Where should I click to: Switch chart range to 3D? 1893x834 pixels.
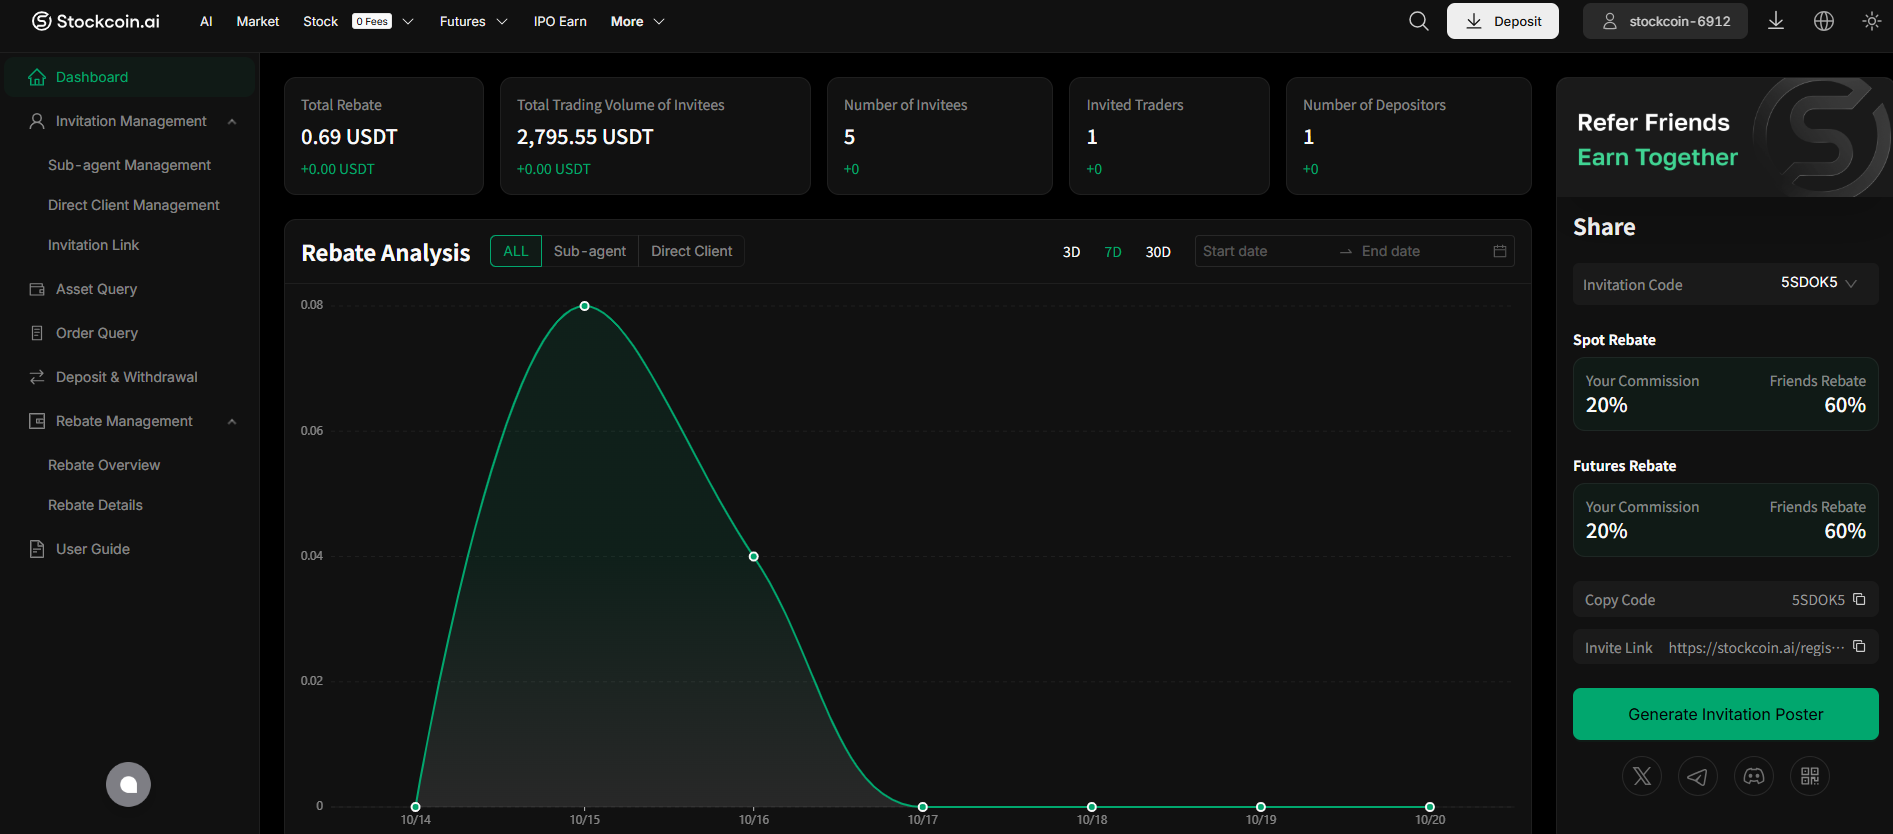pos(1071,252)
